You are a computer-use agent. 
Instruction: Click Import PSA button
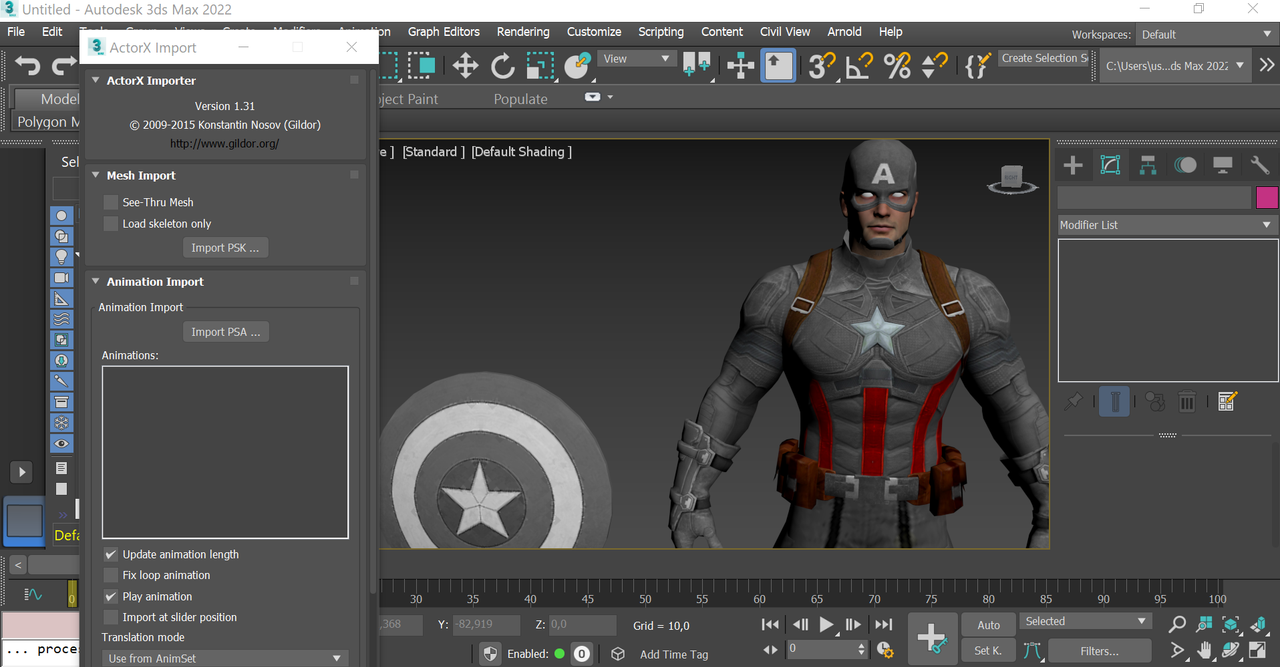226,332
